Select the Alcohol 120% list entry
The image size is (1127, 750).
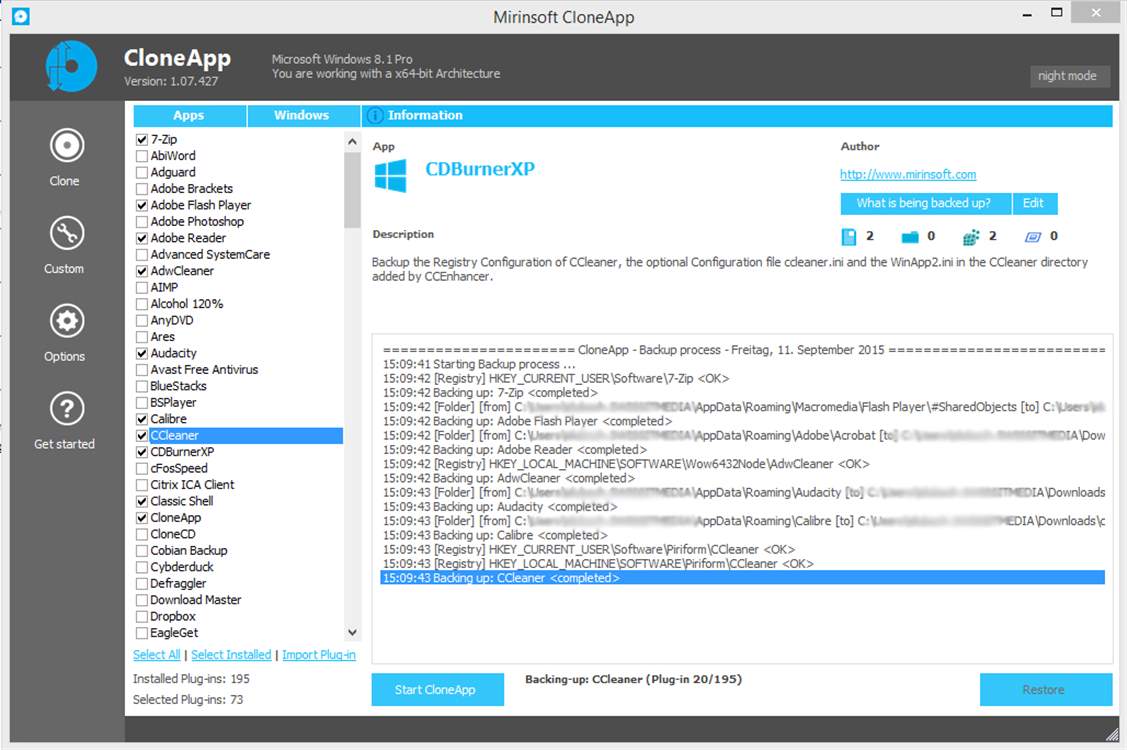pyautogui.click(x=187, y=304)
